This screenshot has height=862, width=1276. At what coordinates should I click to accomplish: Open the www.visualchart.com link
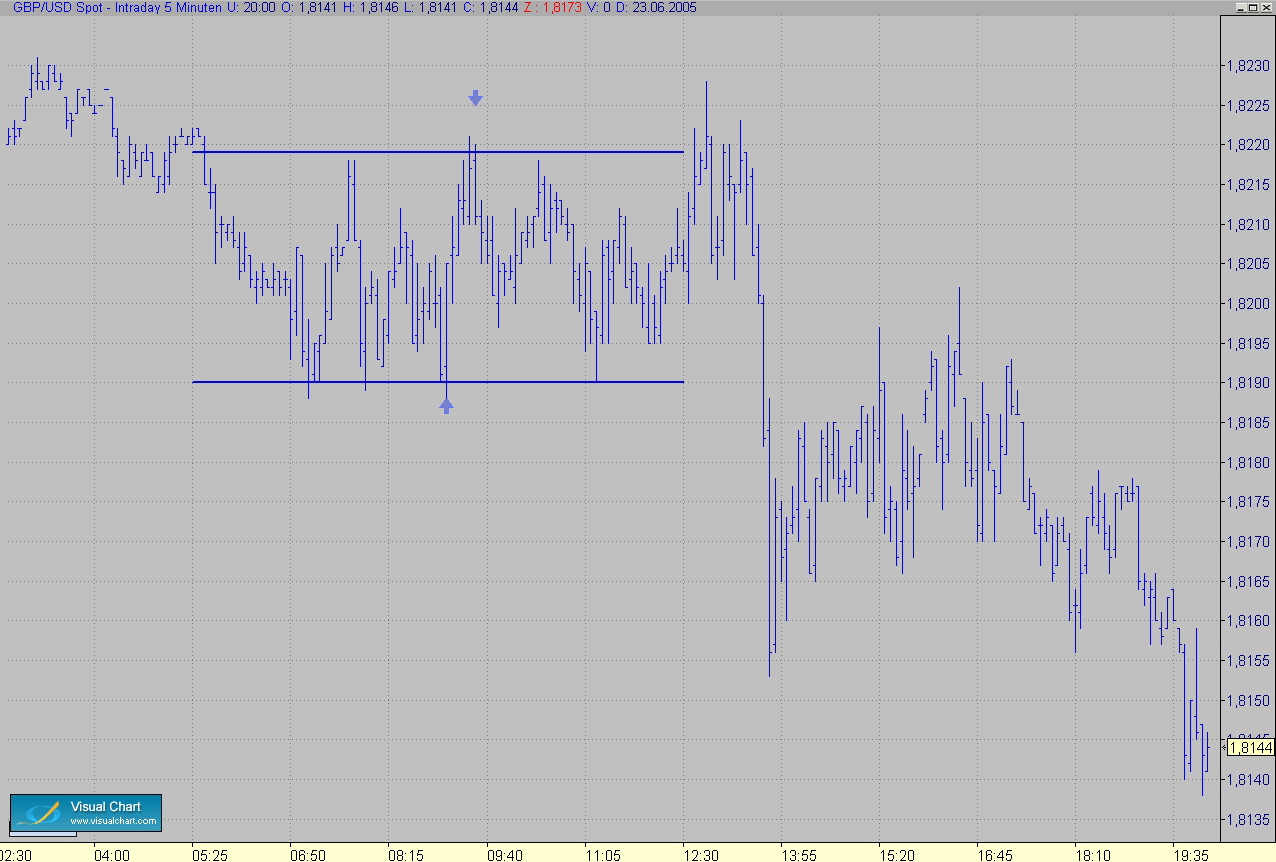pyautogui.click(x=113, y=822)
